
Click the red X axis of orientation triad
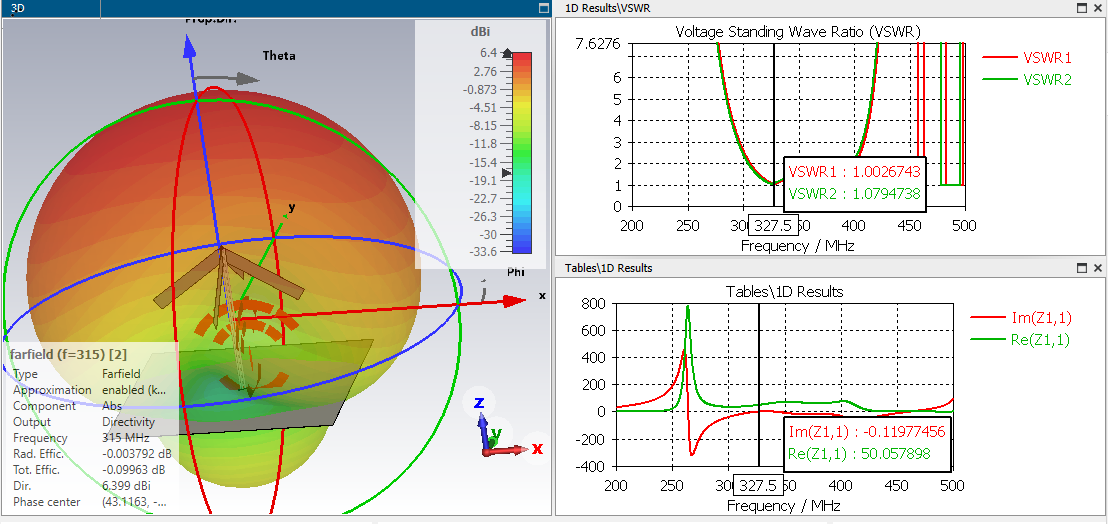click(x=513, y=449)
